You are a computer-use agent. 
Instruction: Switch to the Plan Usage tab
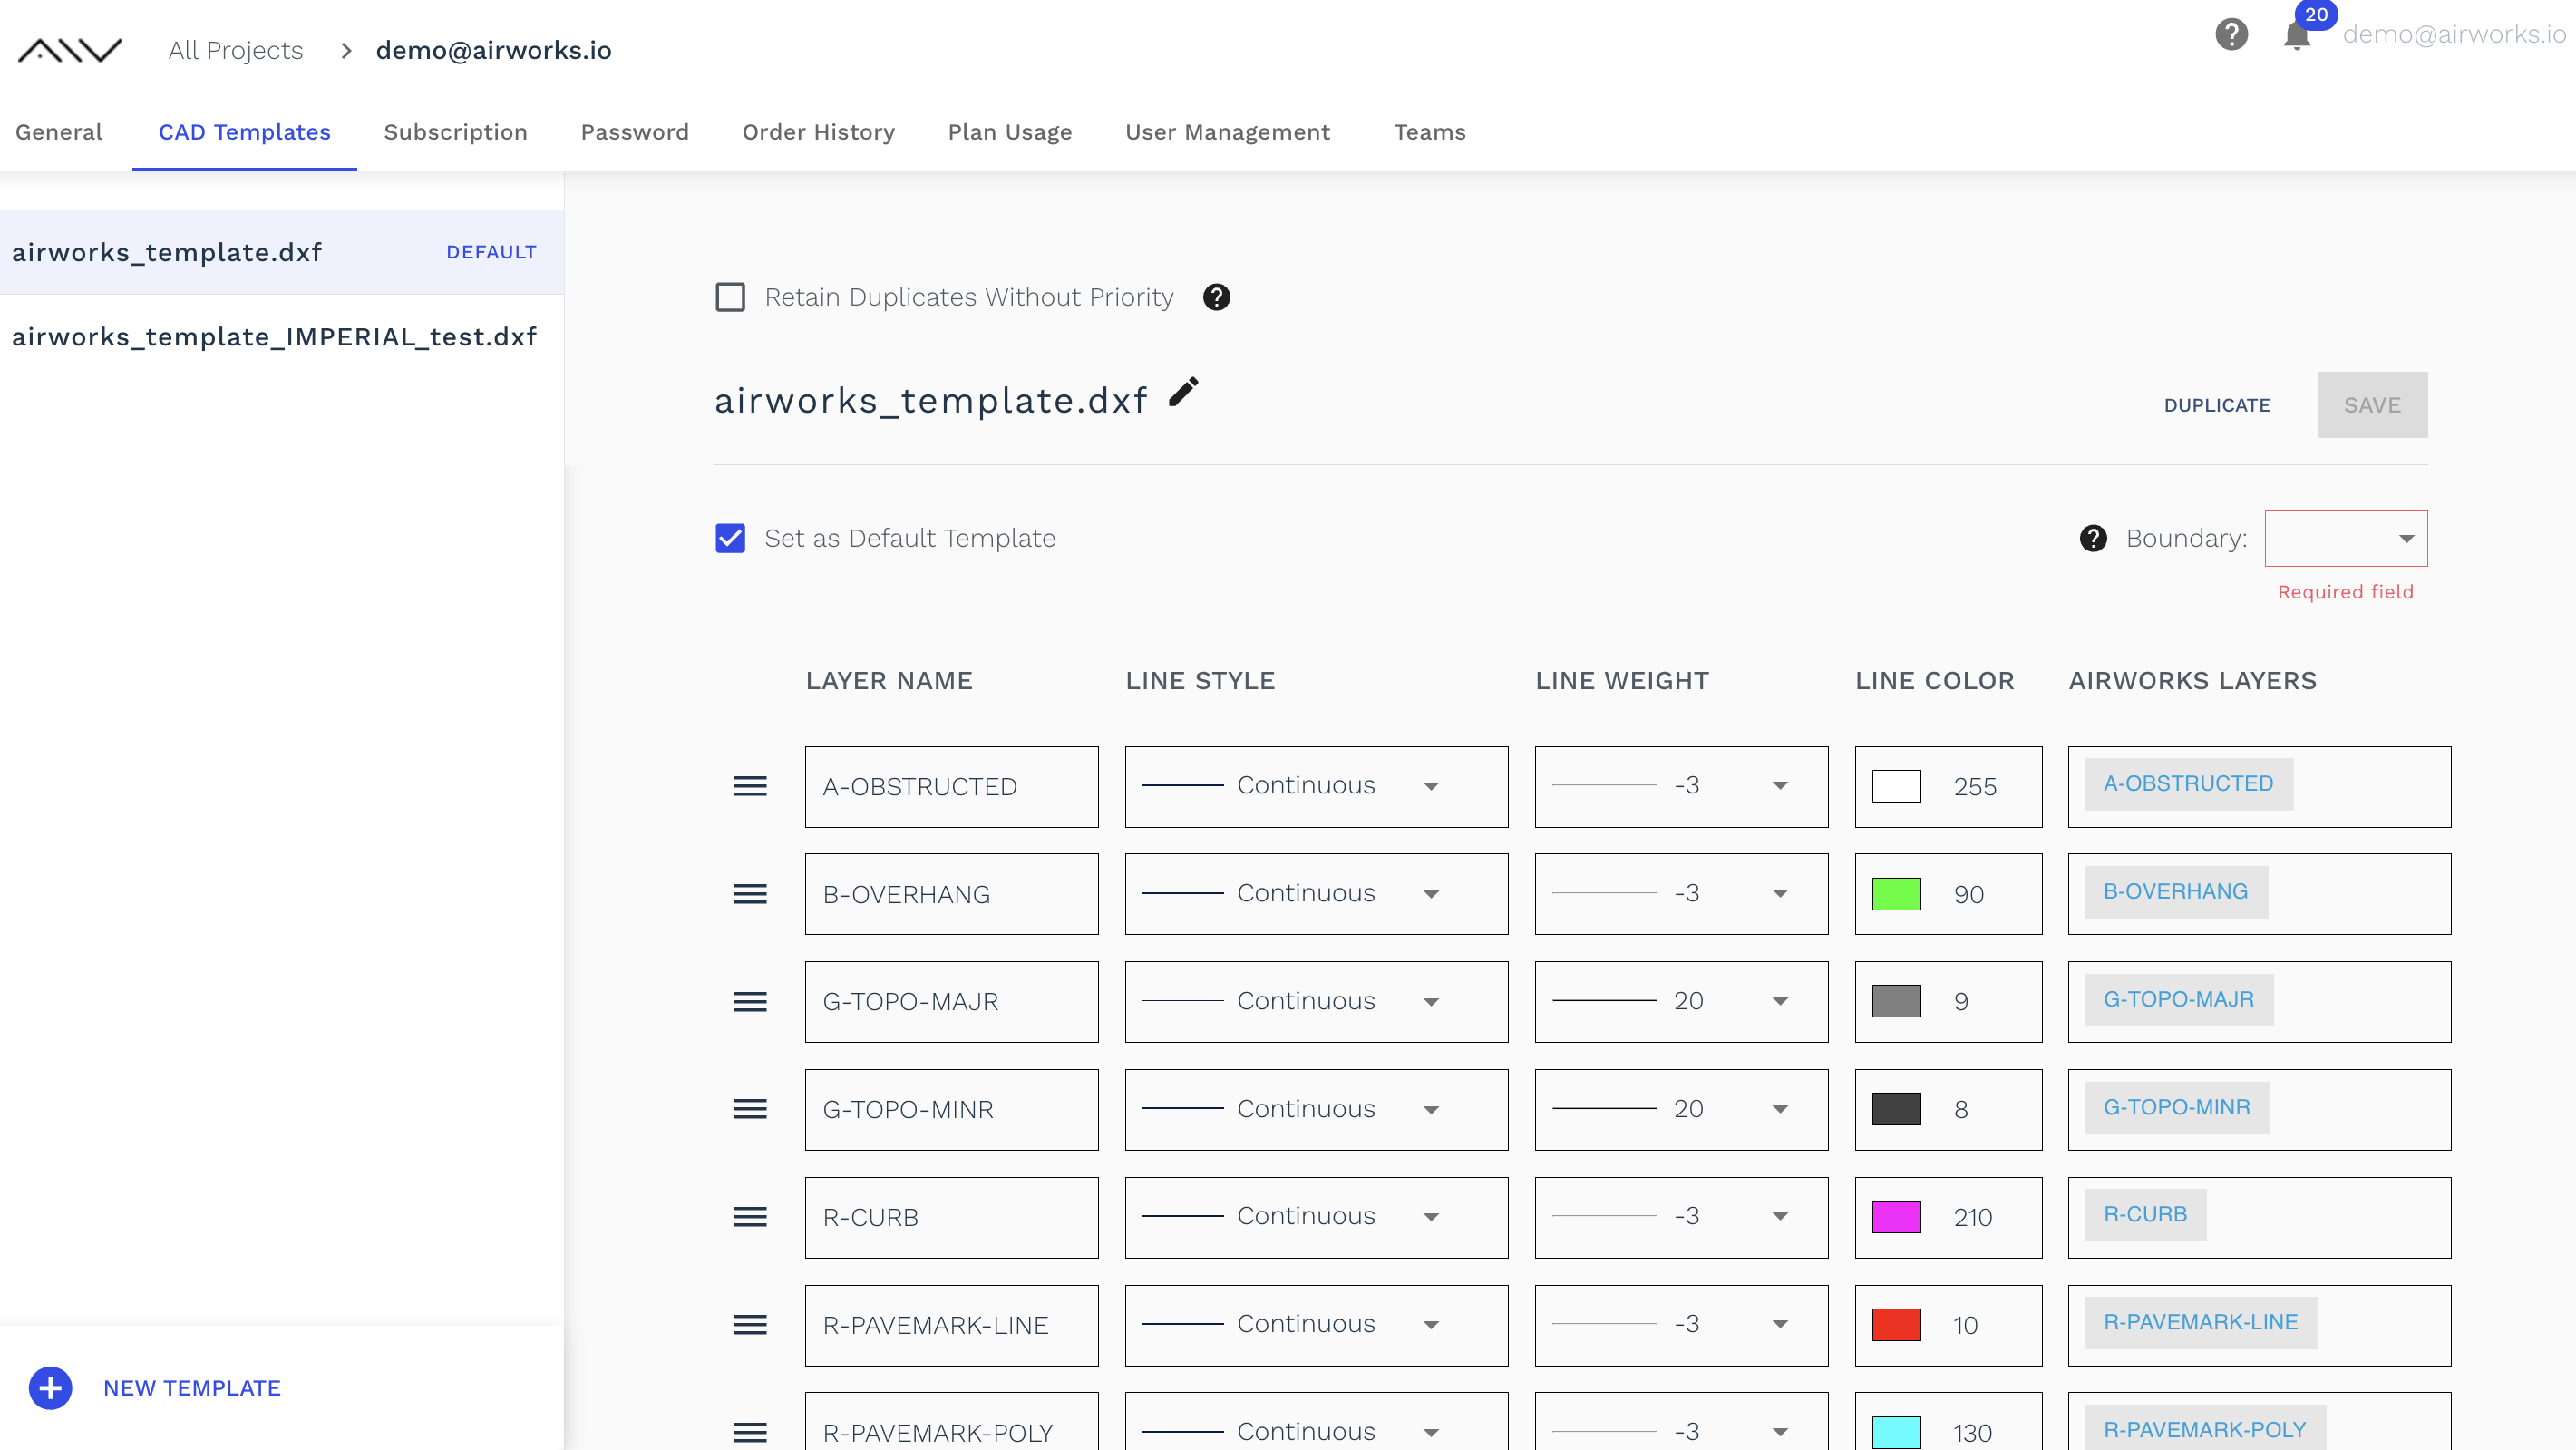1009,132
